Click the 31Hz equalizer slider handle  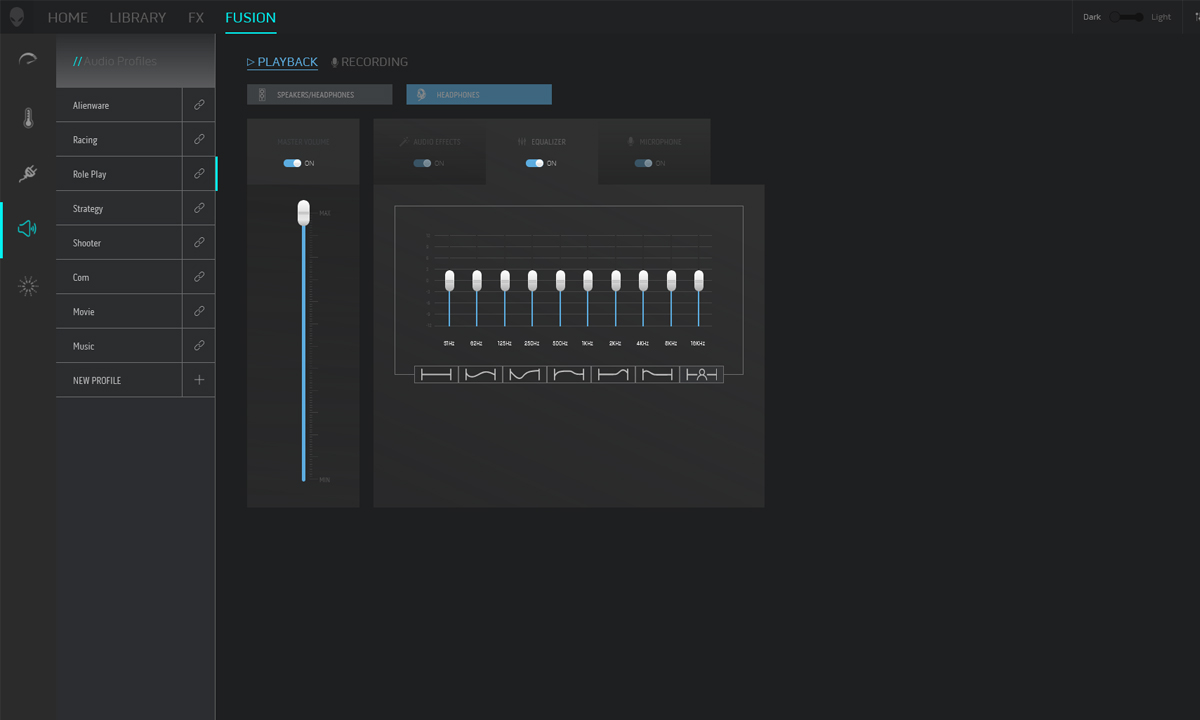point(449,280)
